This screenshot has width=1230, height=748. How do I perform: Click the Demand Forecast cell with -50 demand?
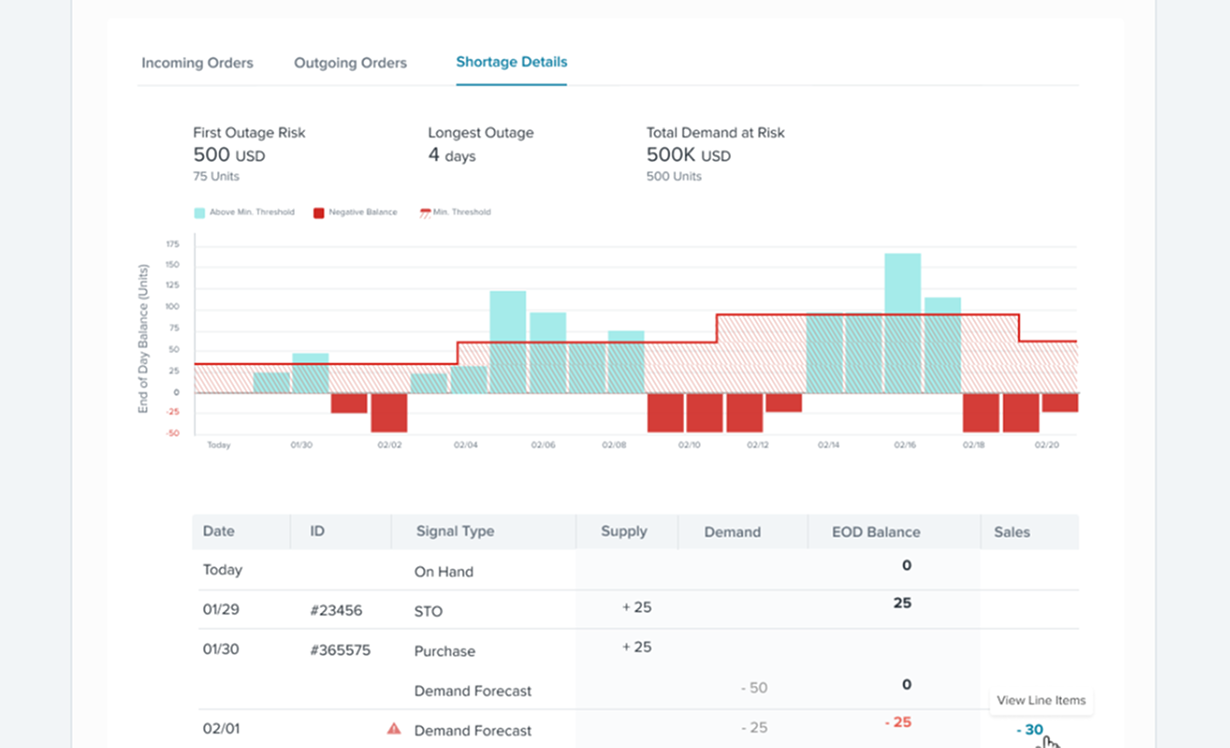tap(473, 691)
